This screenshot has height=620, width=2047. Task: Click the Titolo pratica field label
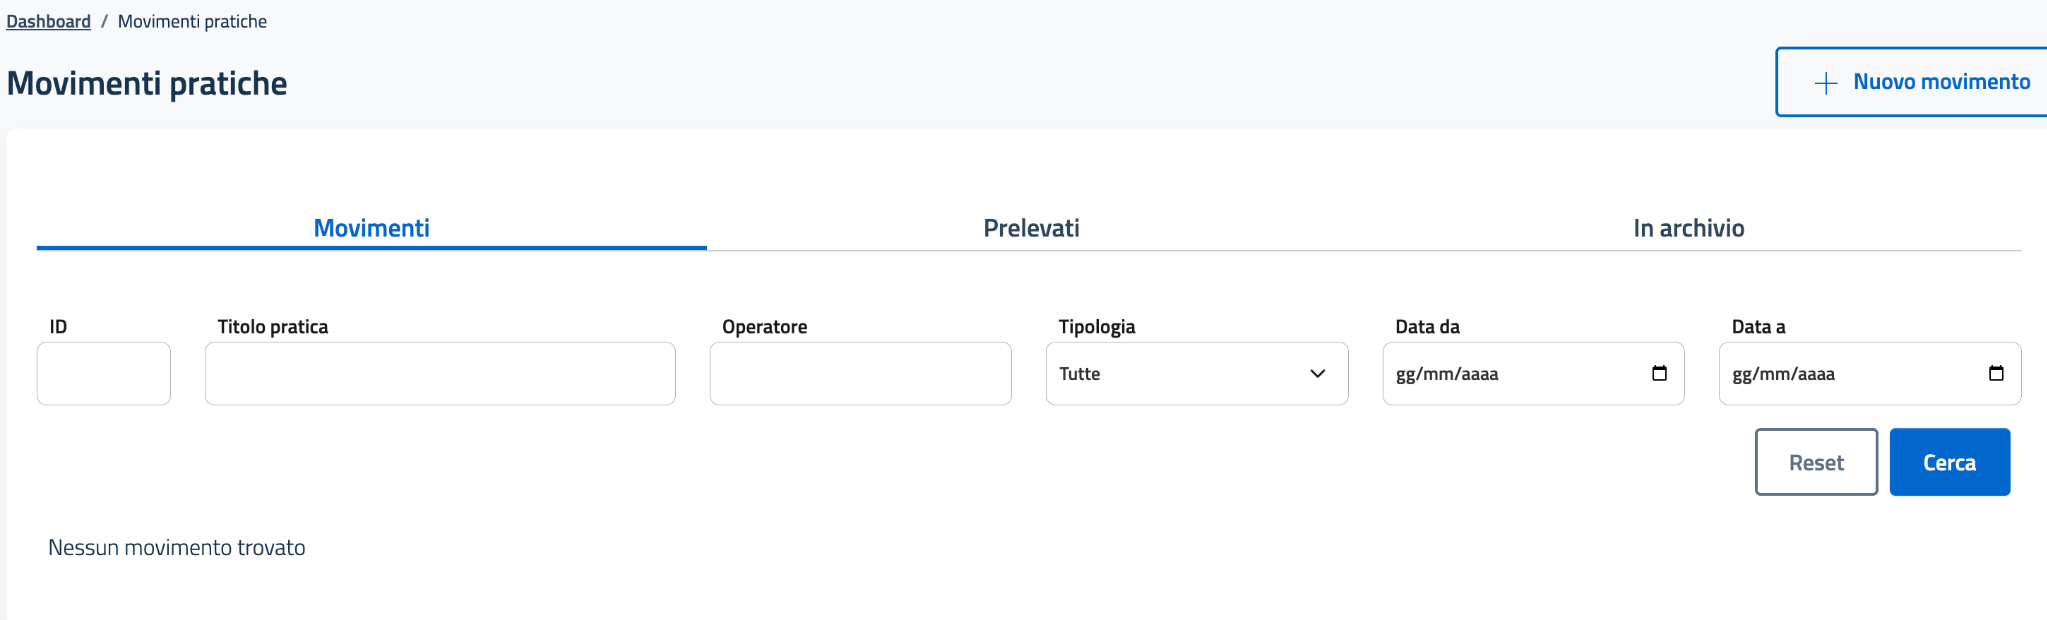point(272,327)
